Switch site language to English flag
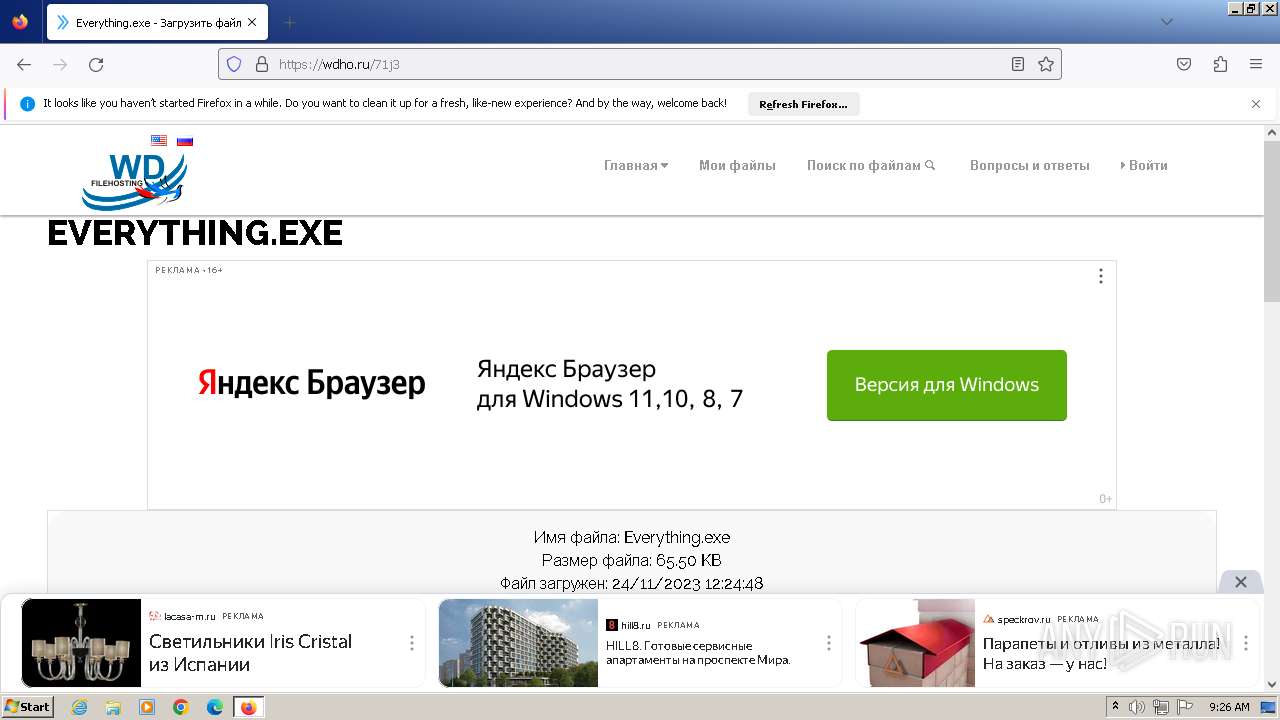1280x720 pixels. 159,141
